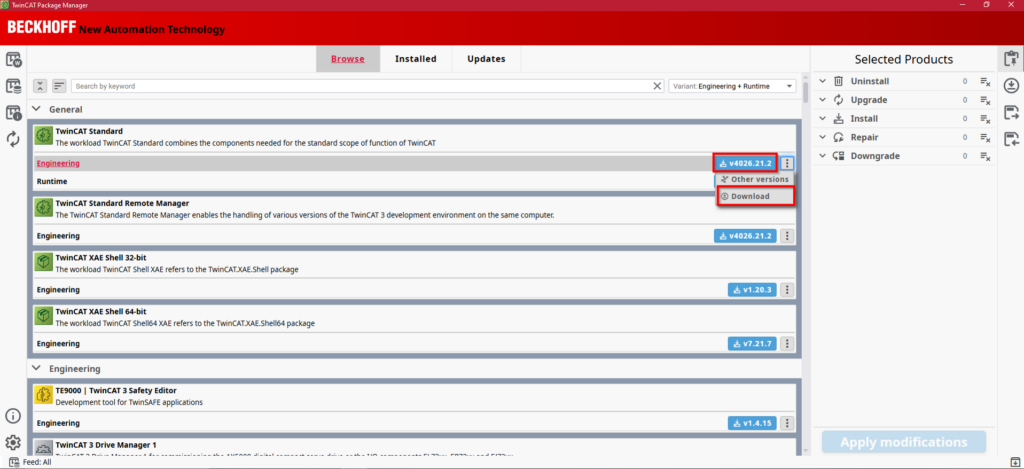Click the Selected Products heading
Image resolution: width=1024 pixels, height=469 pixels.
[904, 59]
